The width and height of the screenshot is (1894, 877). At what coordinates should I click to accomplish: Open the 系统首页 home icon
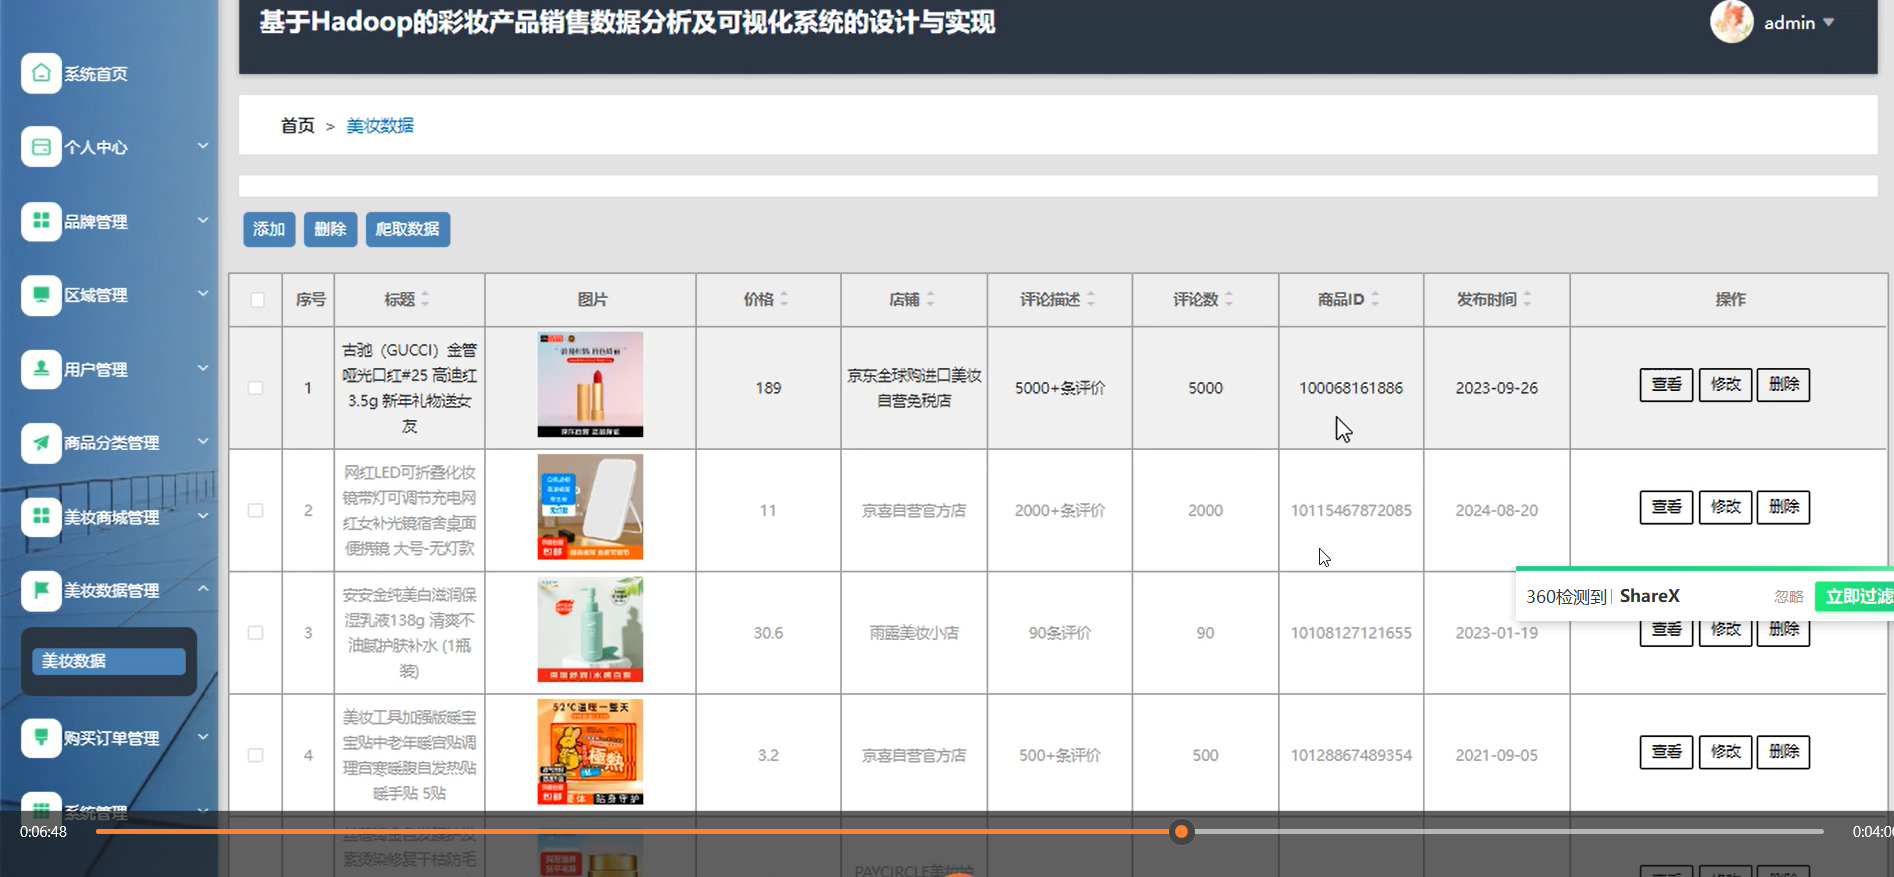[x=41, y=73]
